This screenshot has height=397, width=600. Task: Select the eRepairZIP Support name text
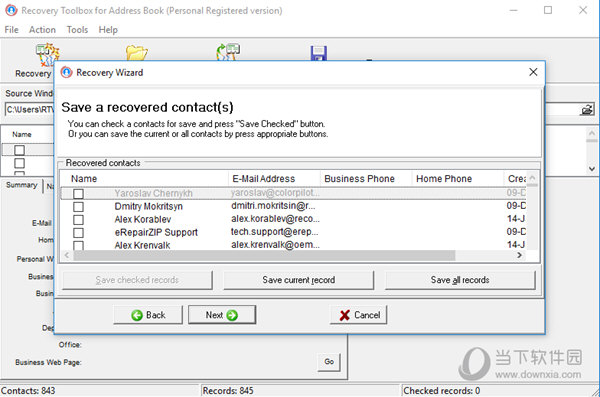coord(156,232)
